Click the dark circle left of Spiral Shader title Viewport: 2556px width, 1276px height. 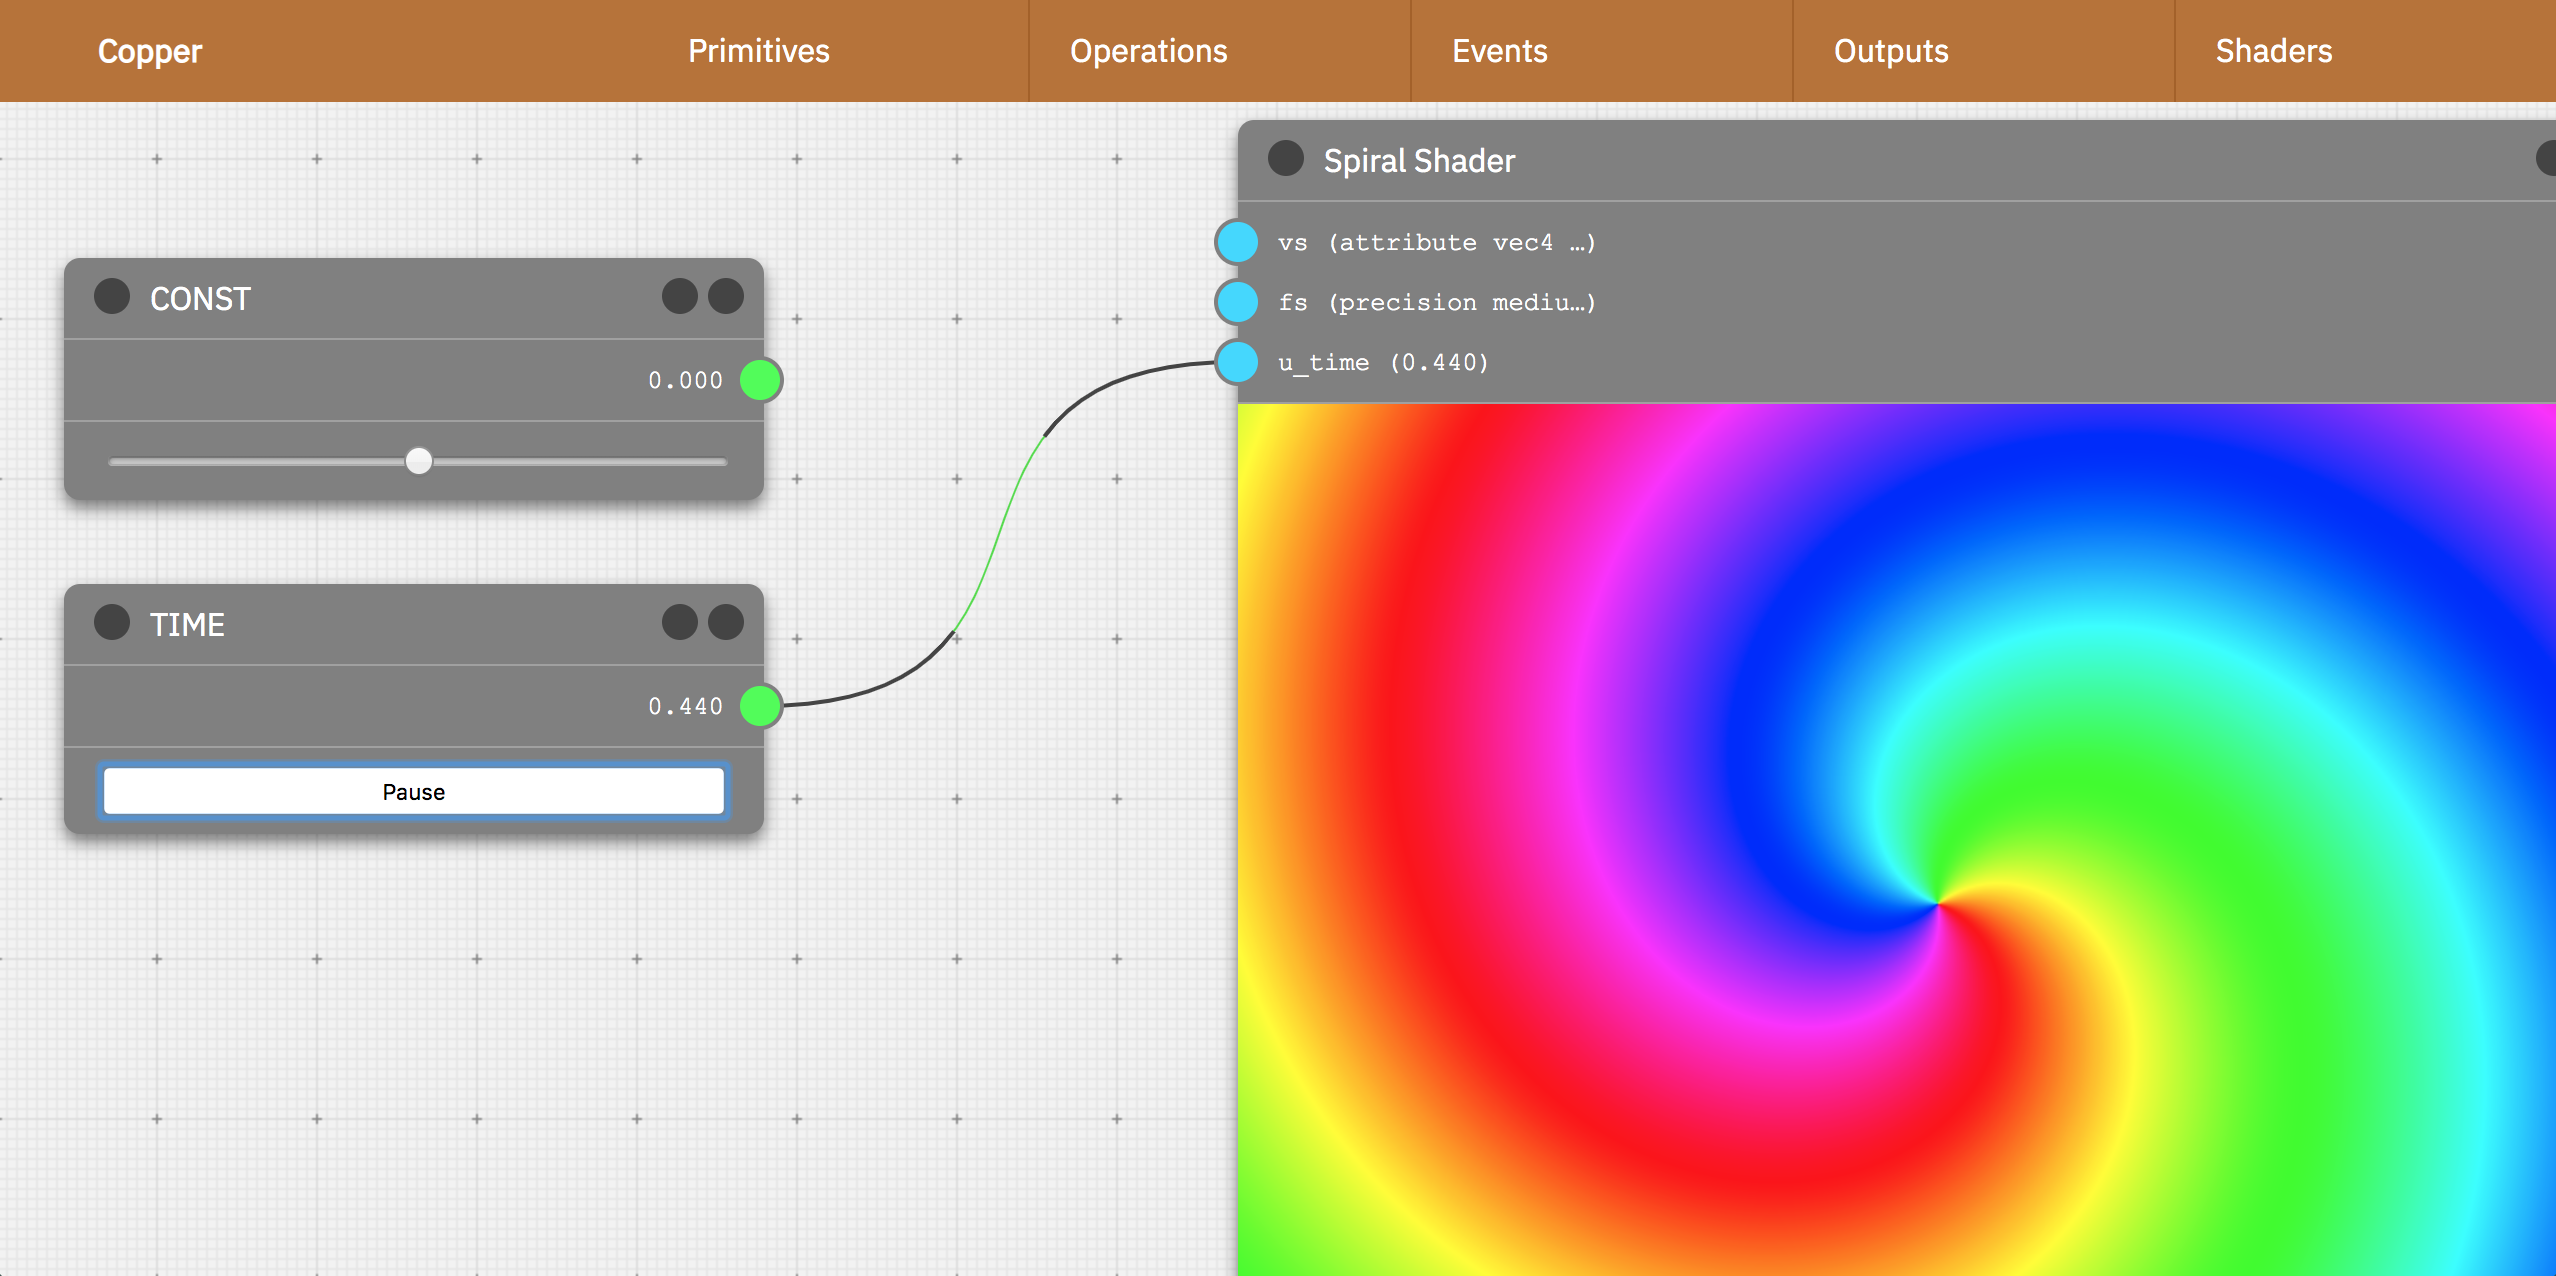pyautogui.click(x=1286, y=158)
